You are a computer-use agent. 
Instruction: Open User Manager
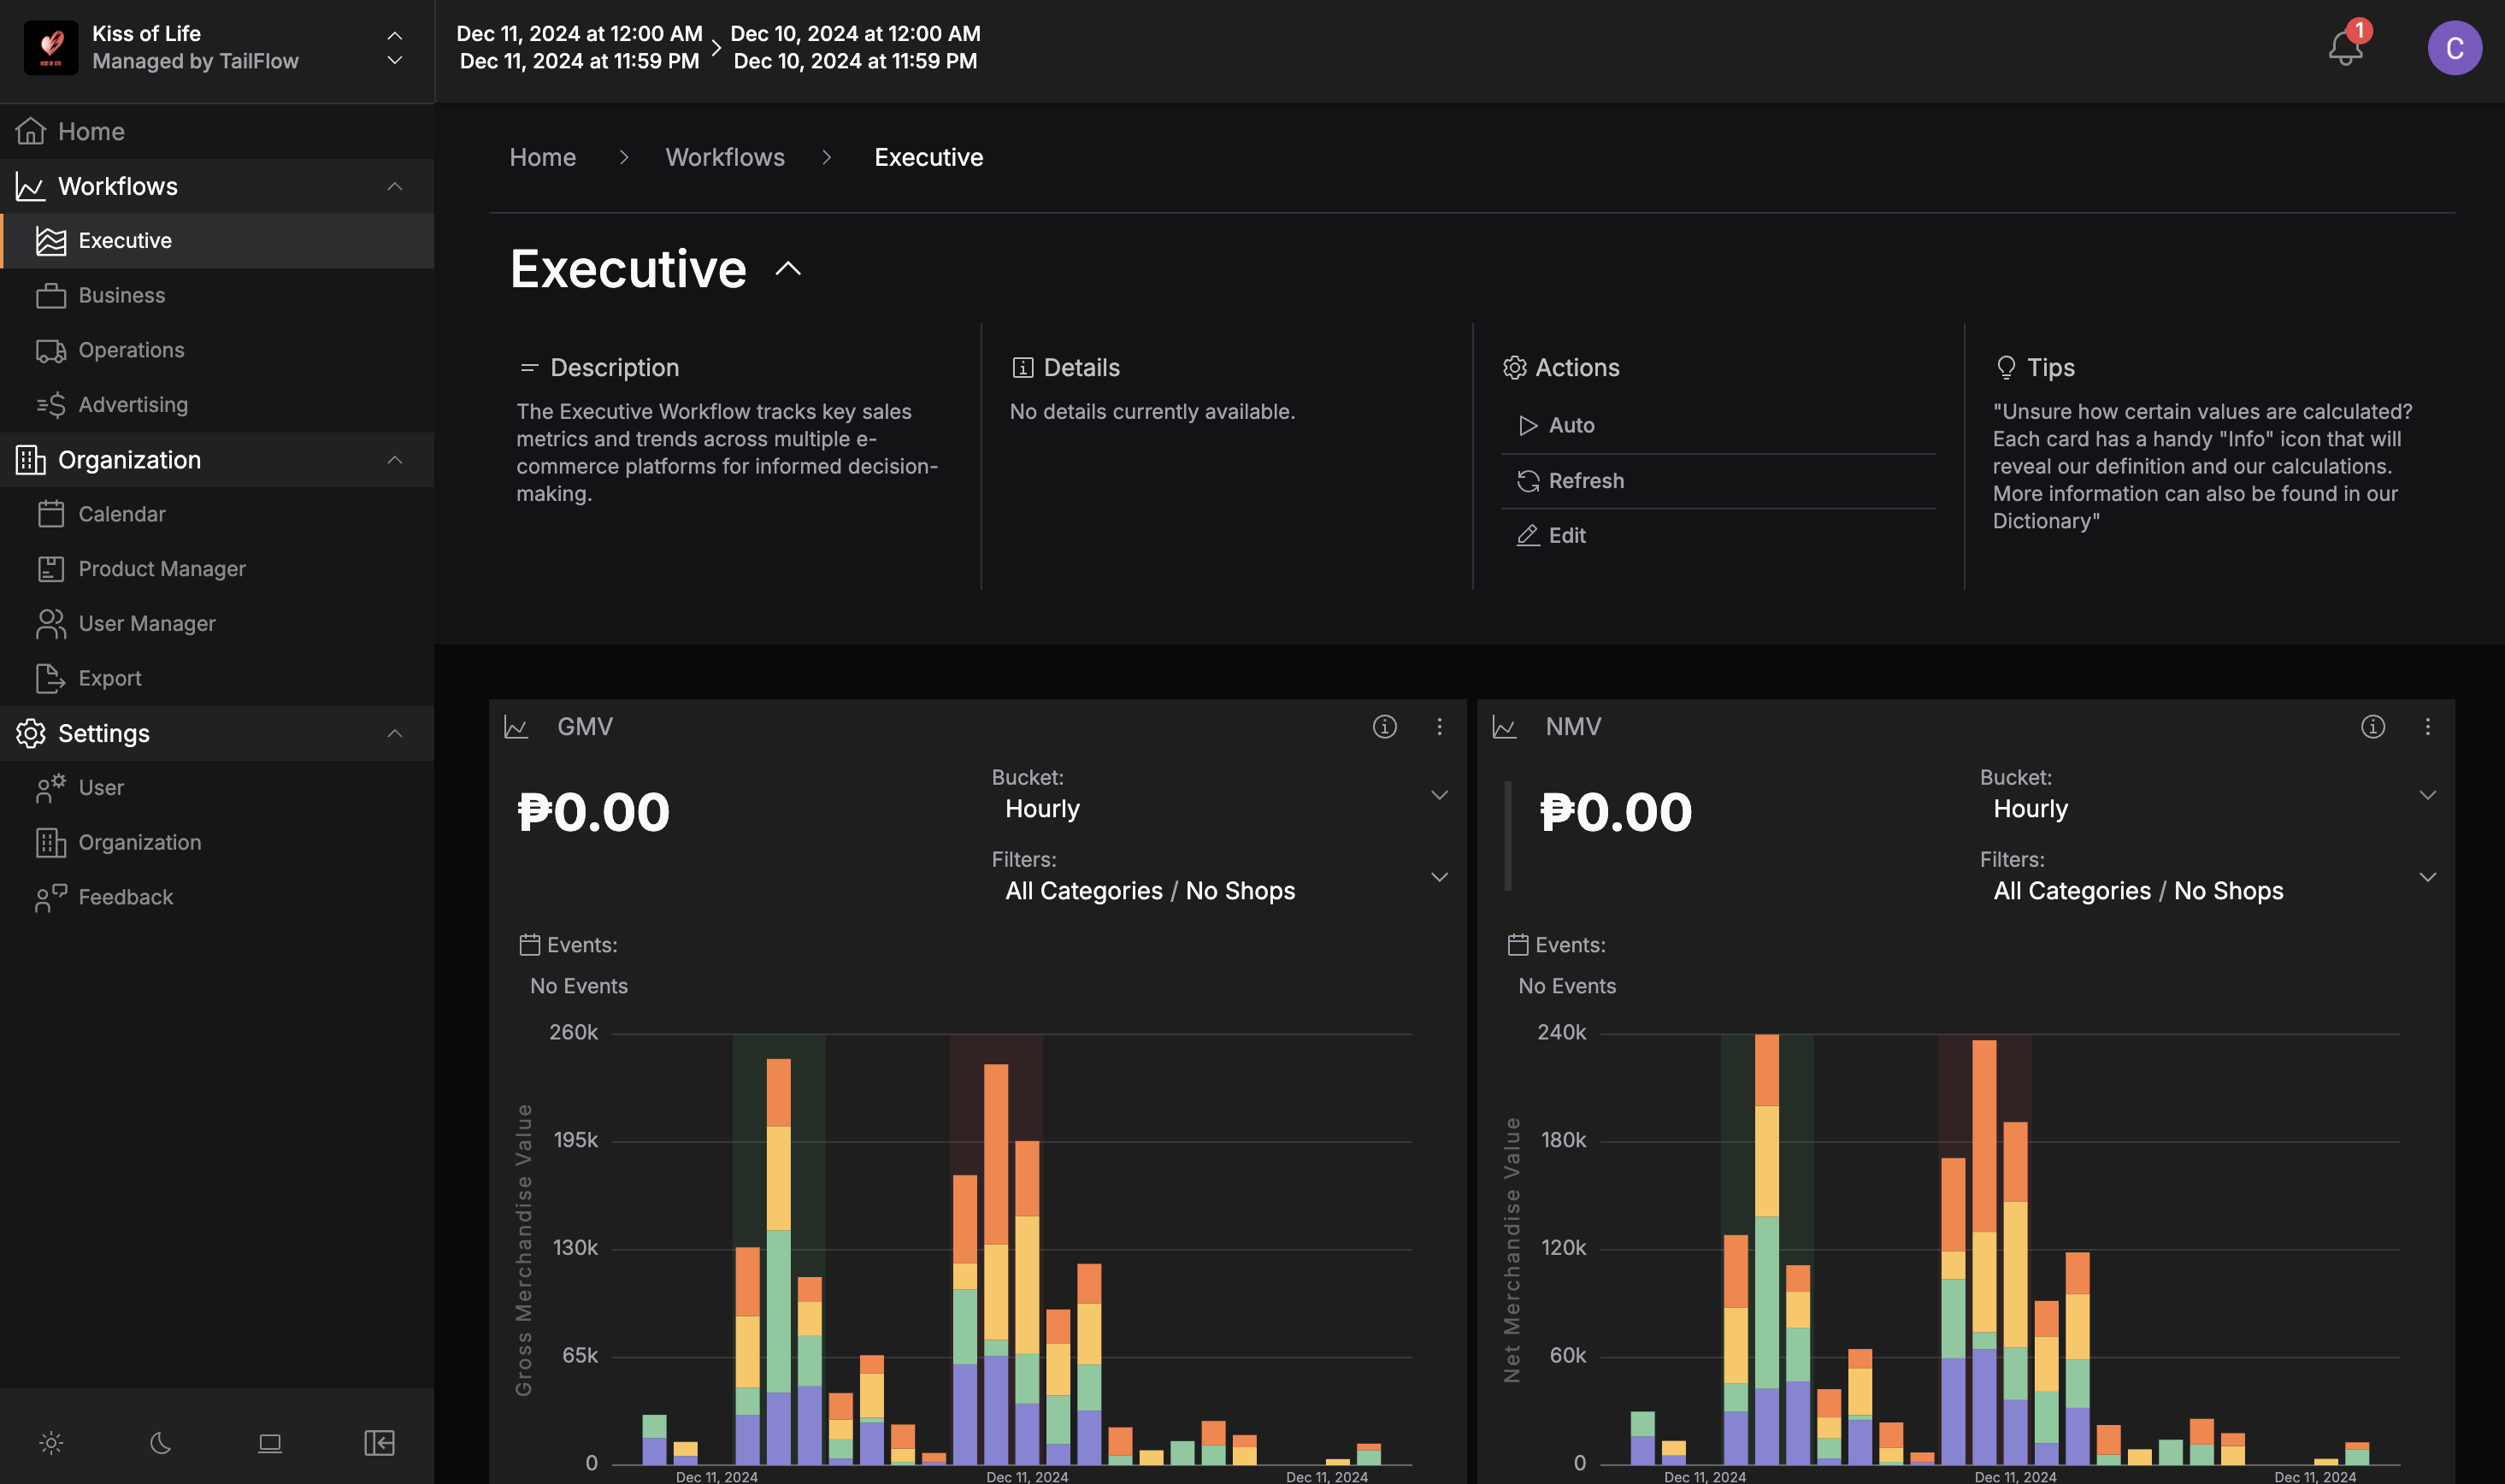pos(217,623)
